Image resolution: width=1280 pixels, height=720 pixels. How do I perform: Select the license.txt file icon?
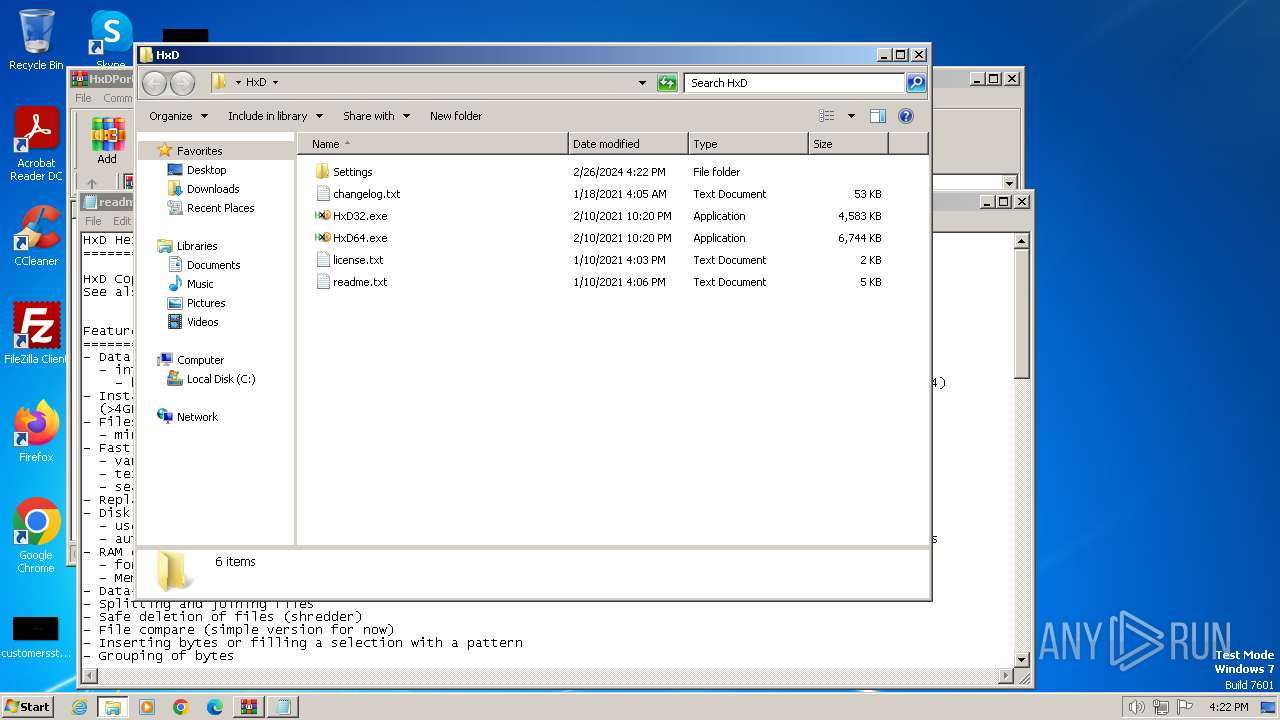322,260
